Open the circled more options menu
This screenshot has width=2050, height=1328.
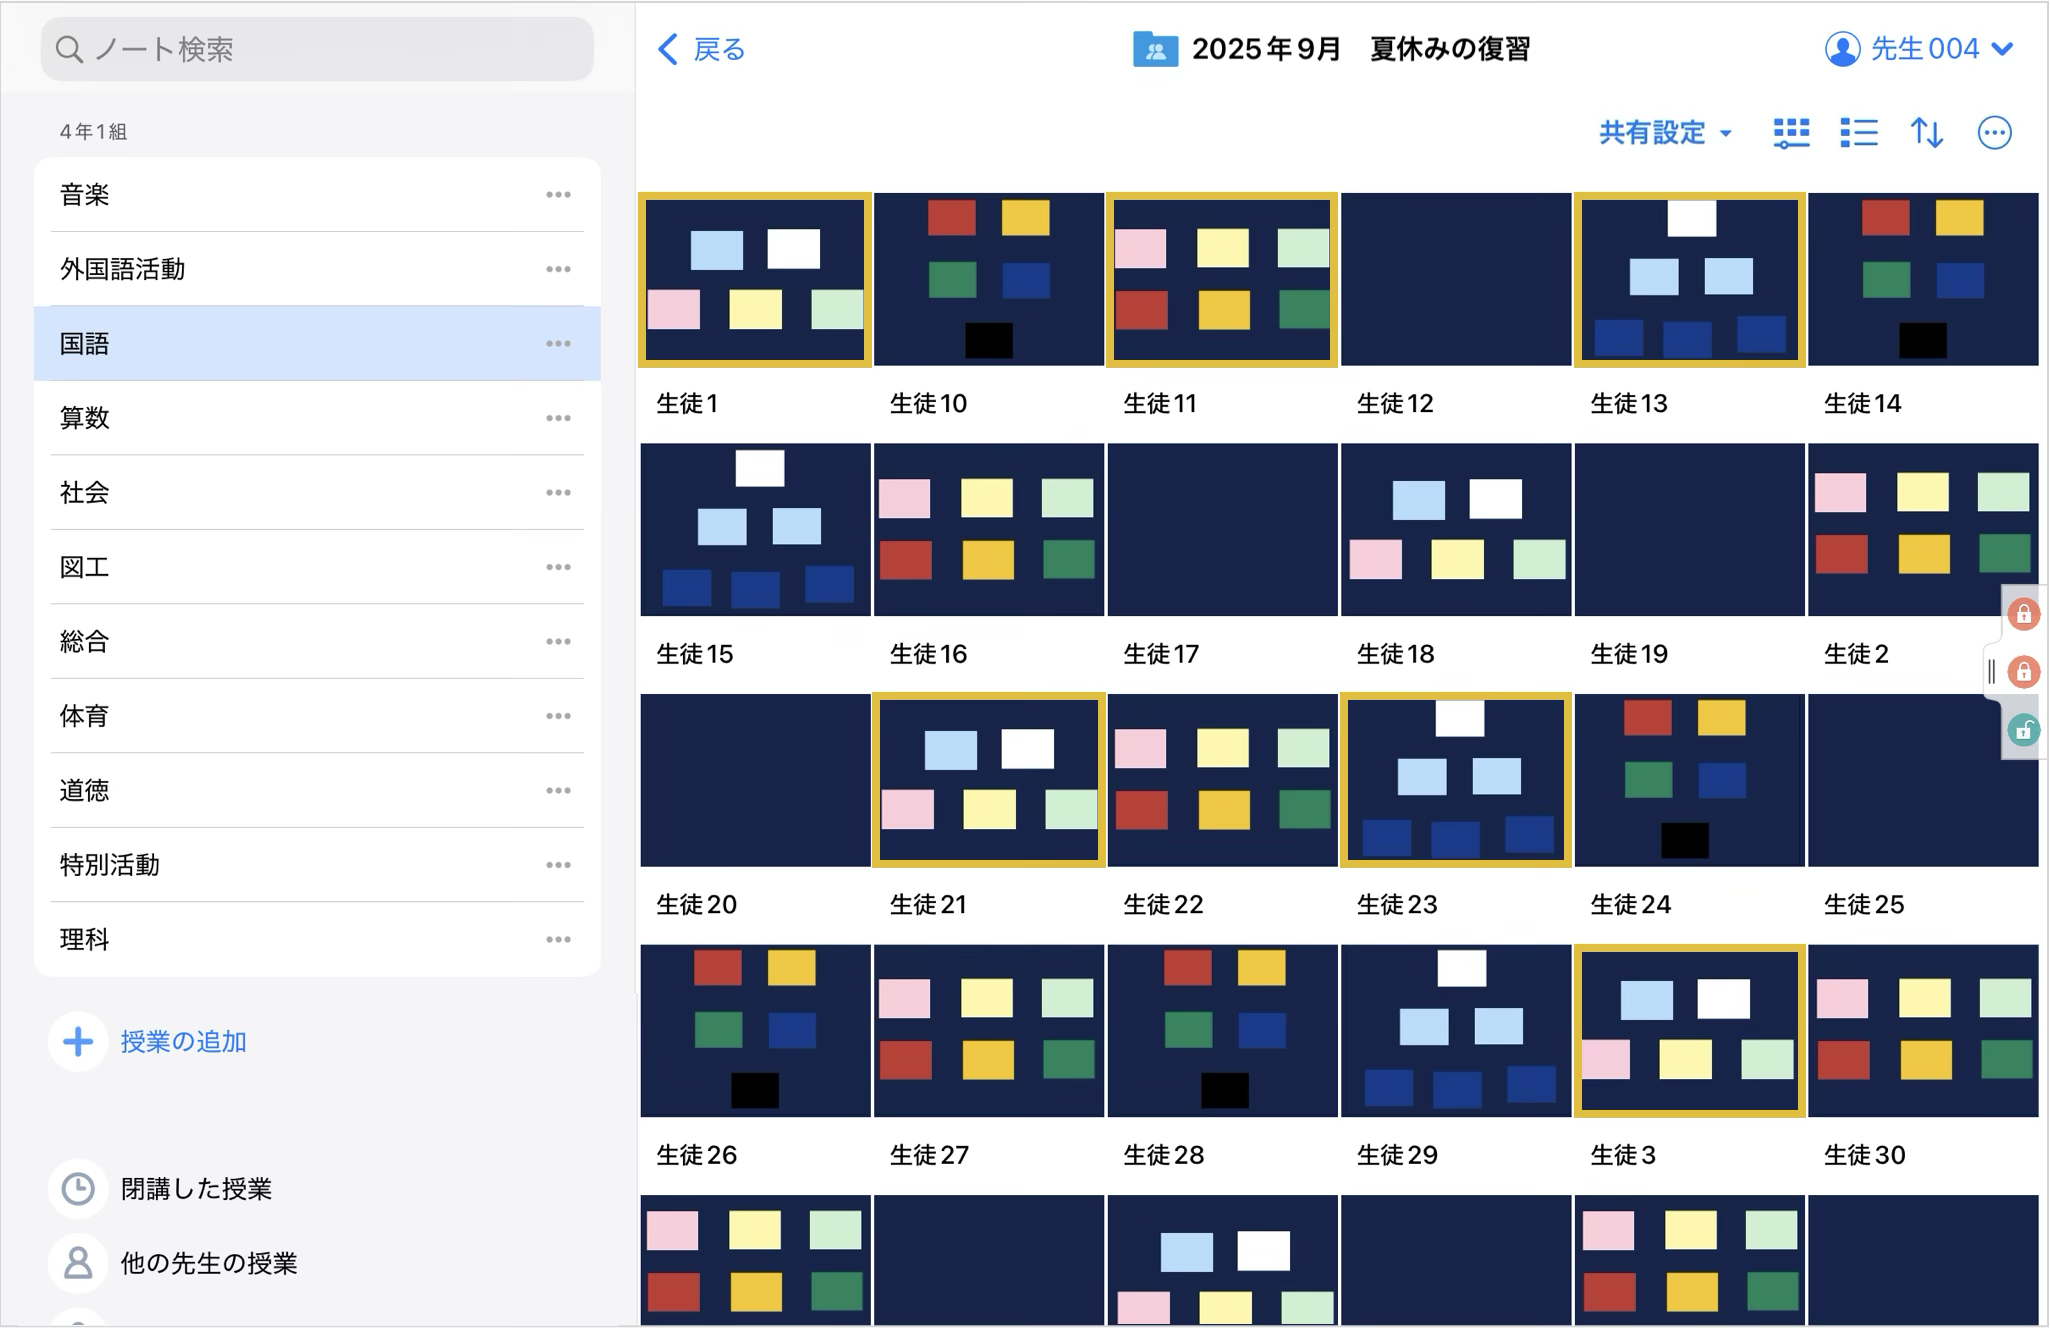tap(1994, 133)
